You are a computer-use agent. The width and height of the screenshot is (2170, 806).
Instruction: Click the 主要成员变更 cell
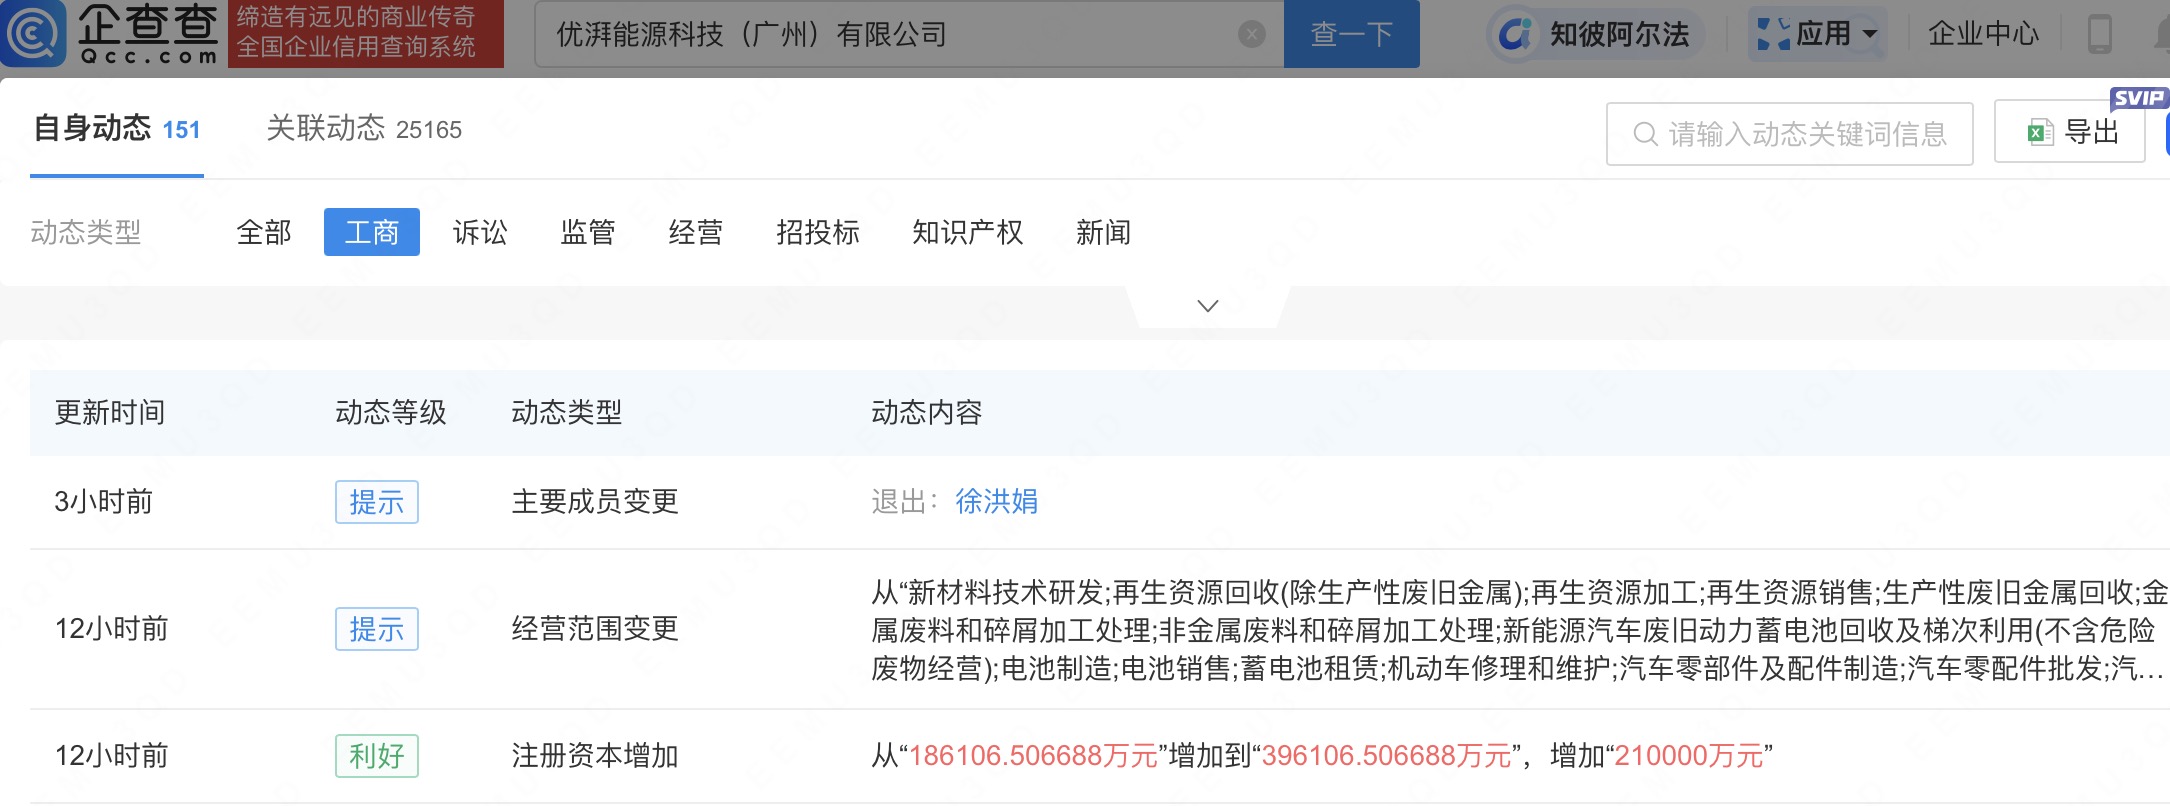pyautogui.click(x=595, y=501)
